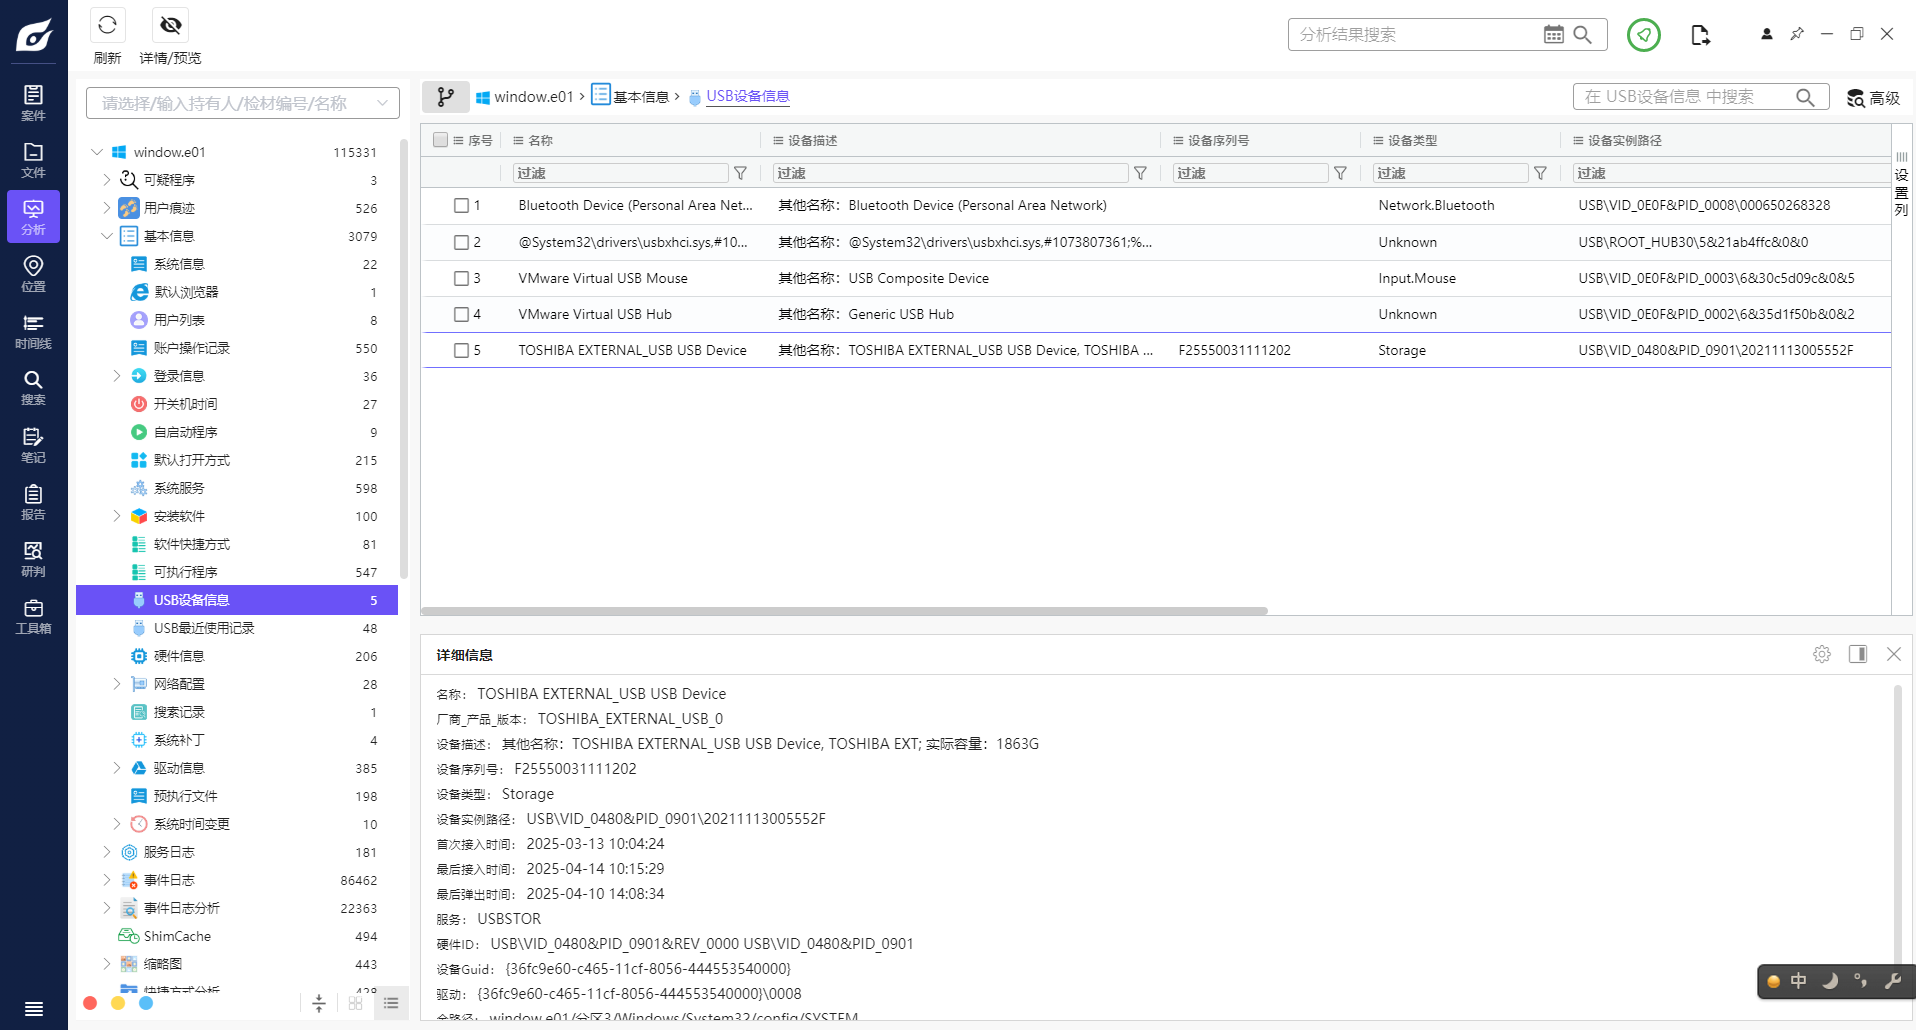1916x1030 pixels.
Task: Check the box for row 1 Bluetooth Device
Action: point(461,206)
